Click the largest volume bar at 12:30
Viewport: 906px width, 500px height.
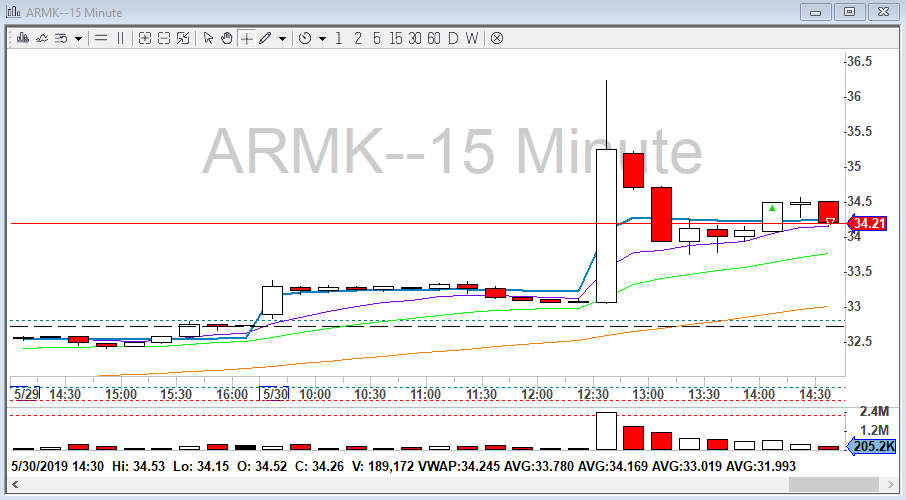[x=606, y=431]
